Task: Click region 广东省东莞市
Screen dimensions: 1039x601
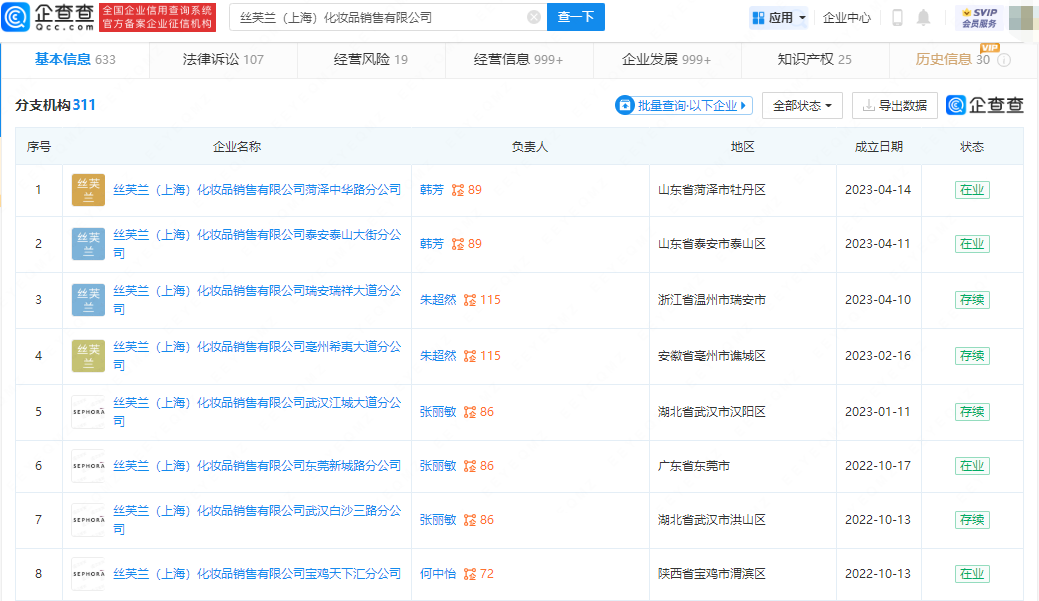Action: 694,466
